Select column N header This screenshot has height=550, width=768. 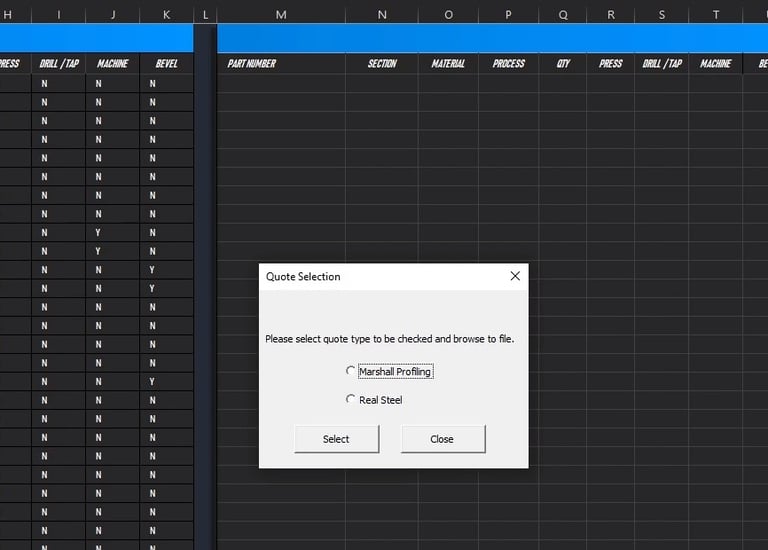[382, 15]
